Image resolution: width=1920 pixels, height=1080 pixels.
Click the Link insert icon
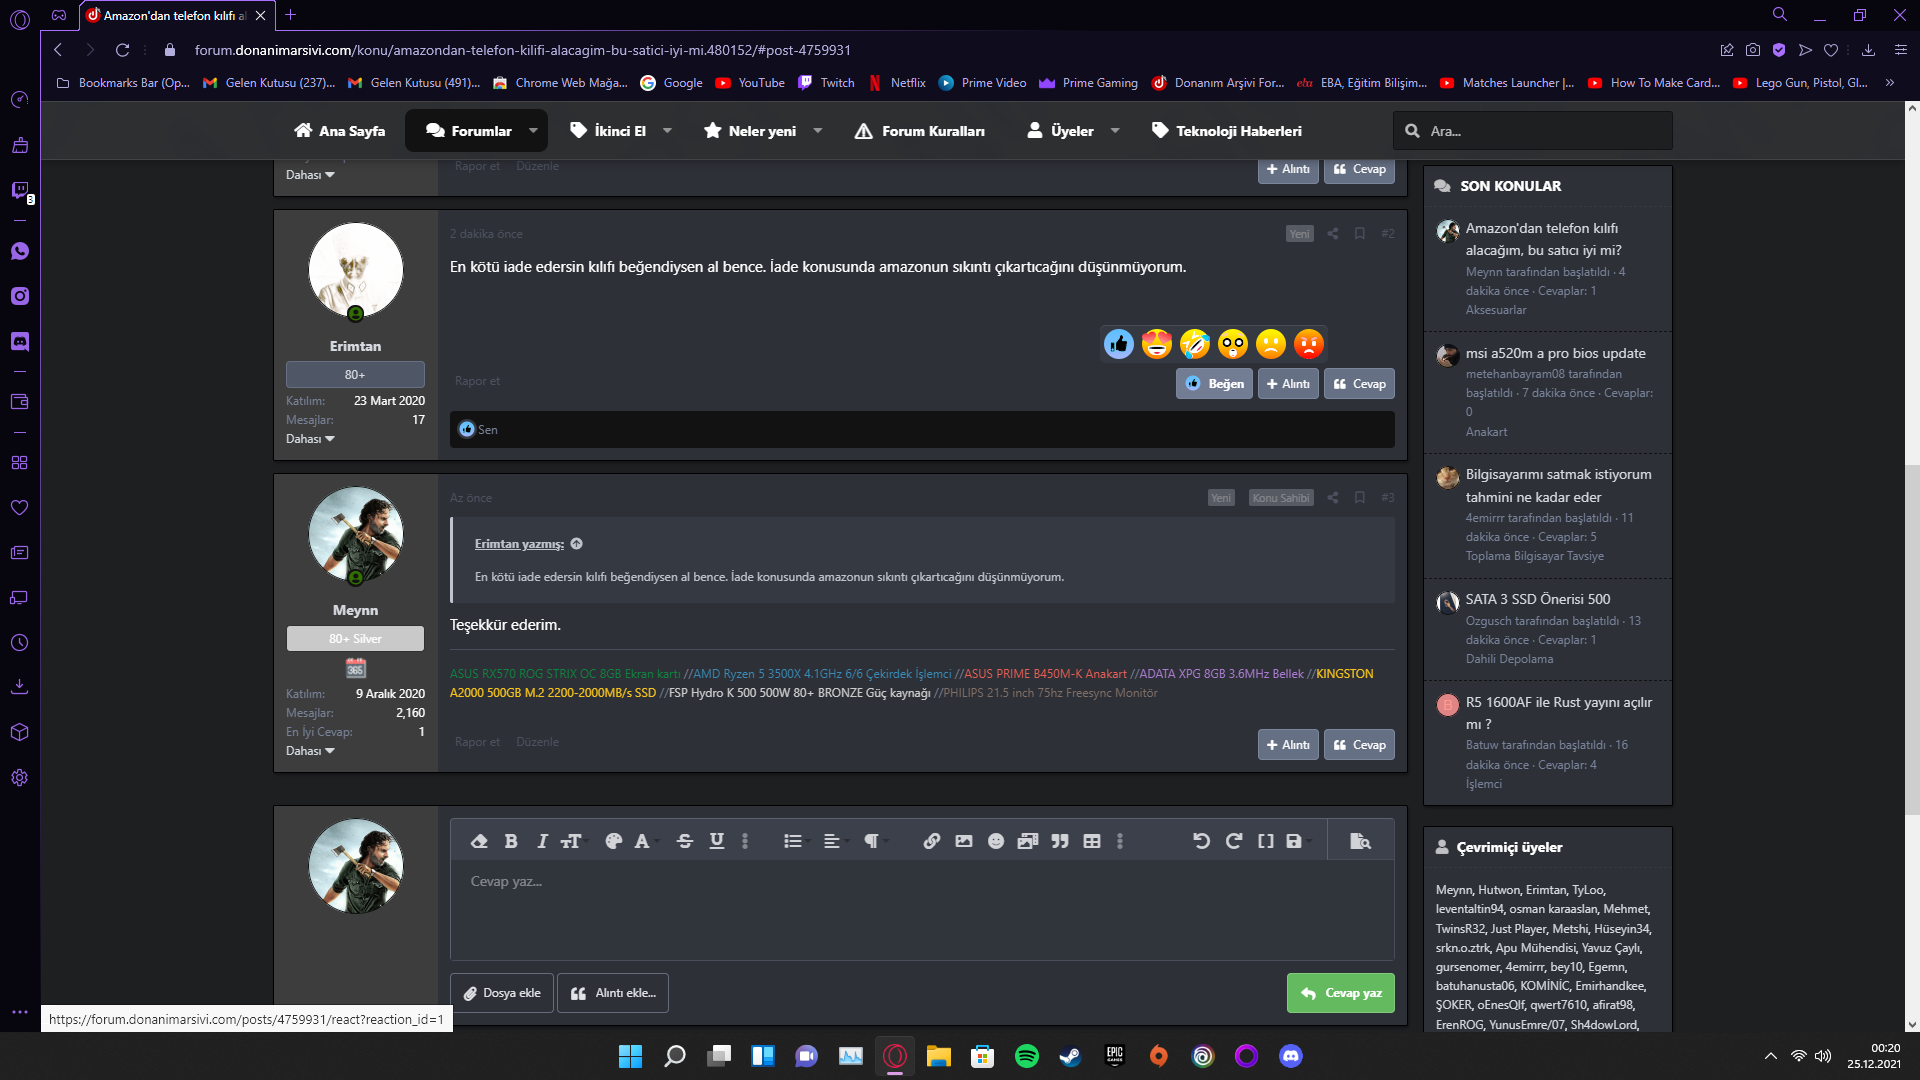point(930,841)
